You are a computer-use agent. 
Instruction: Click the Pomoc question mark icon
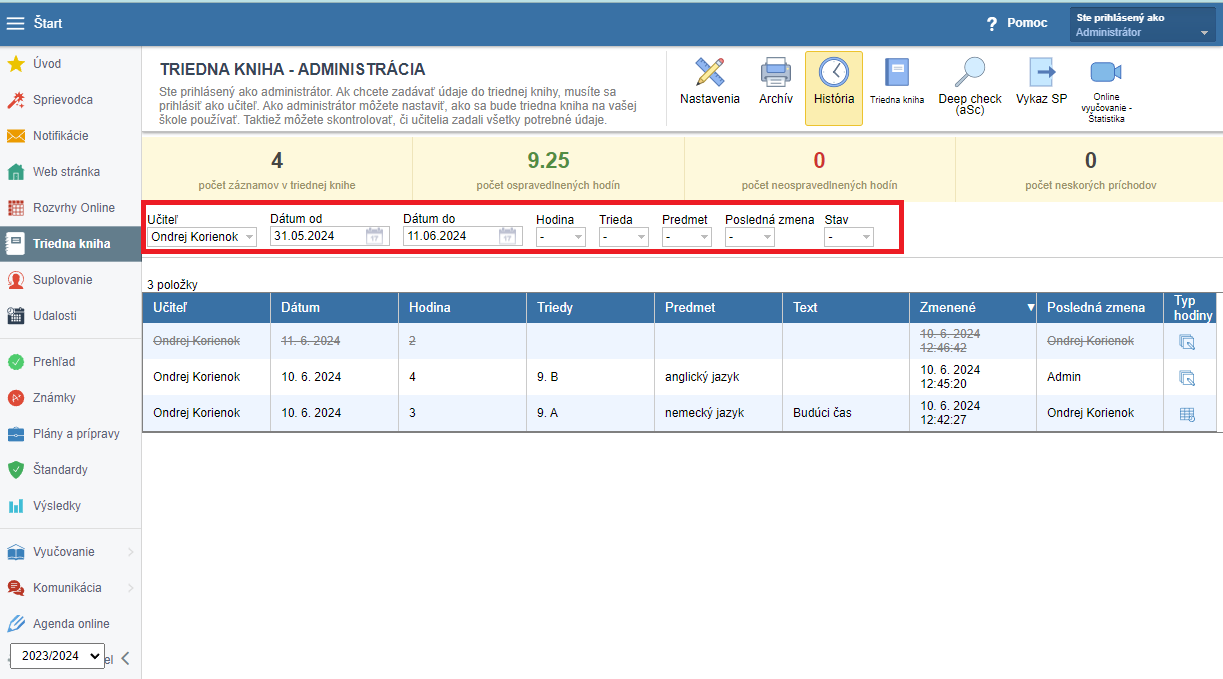992,23
